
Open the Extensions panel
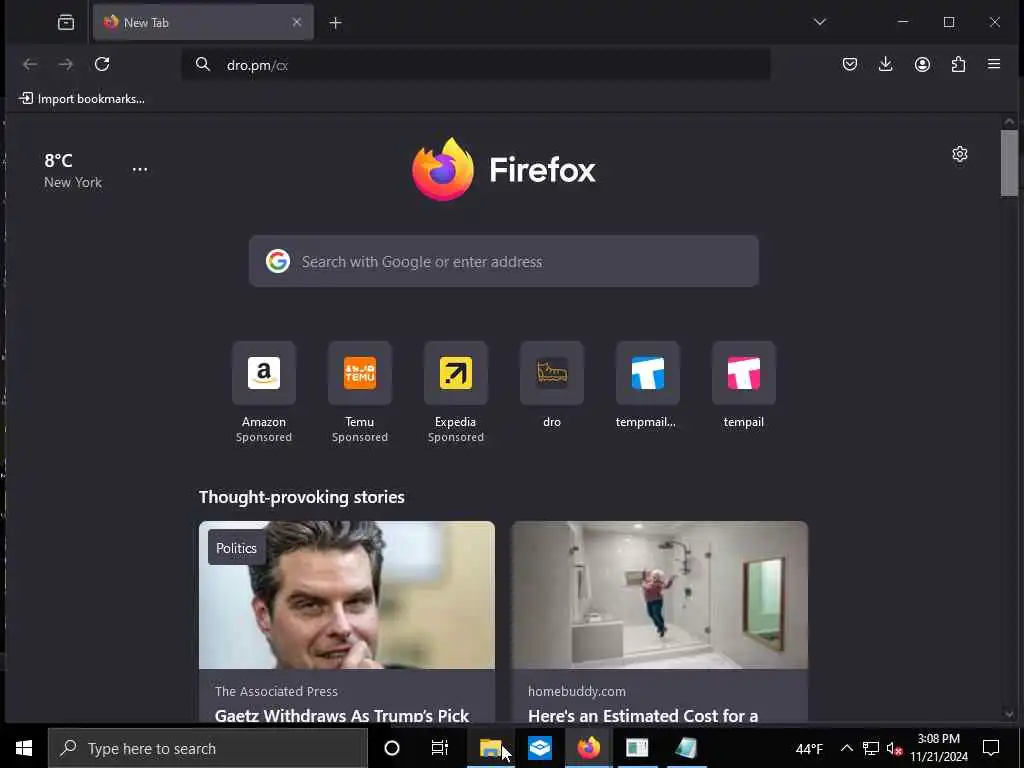click(x=958, y=64)
